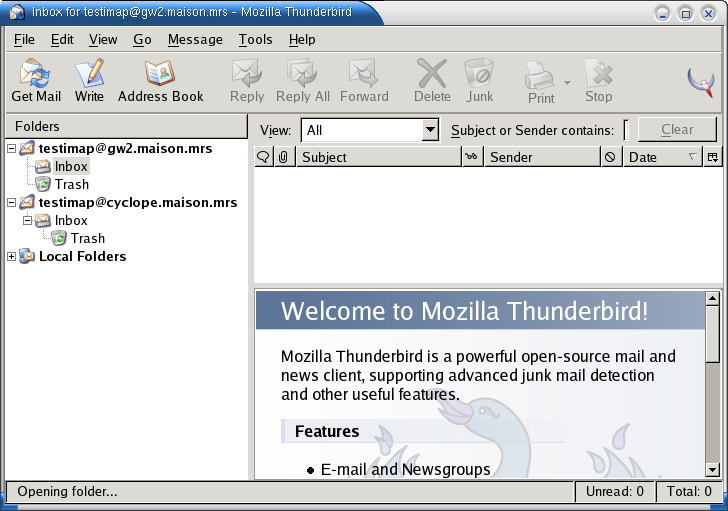Open the Message menu
Viewport: 728px width, 511px height.
pyautogui.click(x=195, y=39)
